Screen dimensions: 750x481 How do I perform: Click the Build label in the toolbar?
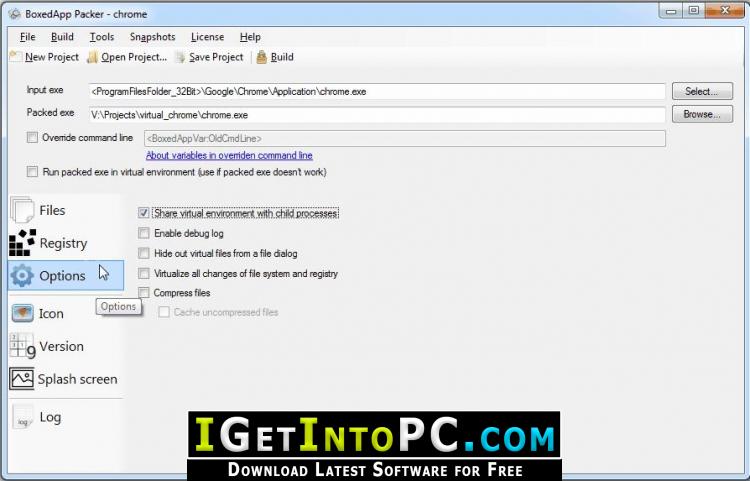coord(282,57)
